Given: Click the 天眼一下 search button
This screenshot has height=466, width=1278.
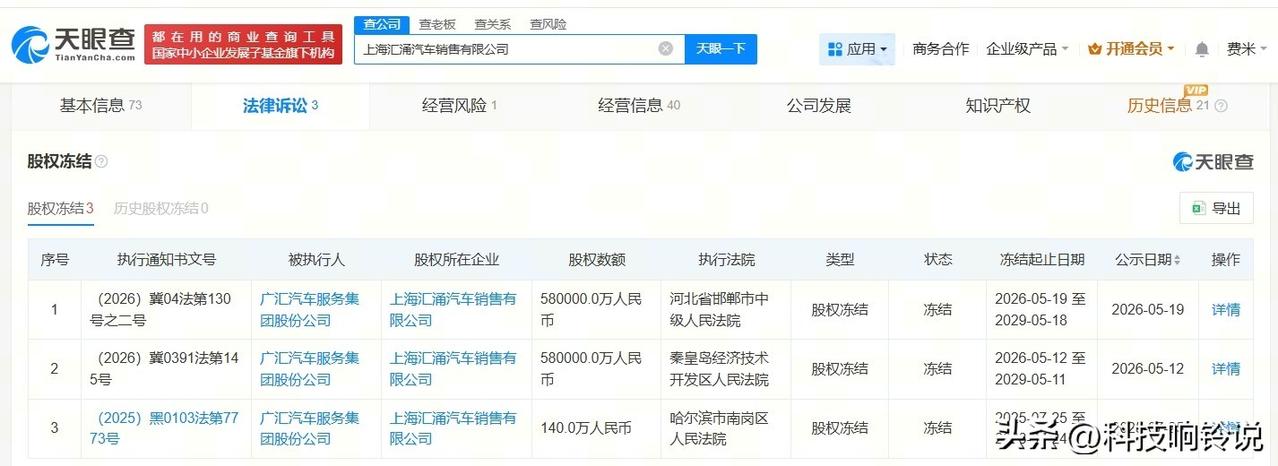Looking at the screenshot, I should click(721, 48).
